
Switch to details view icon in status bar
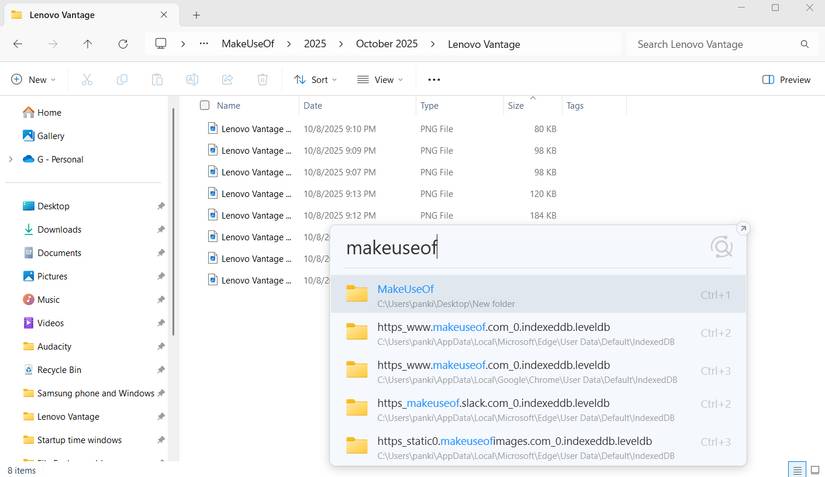(797, 470)
